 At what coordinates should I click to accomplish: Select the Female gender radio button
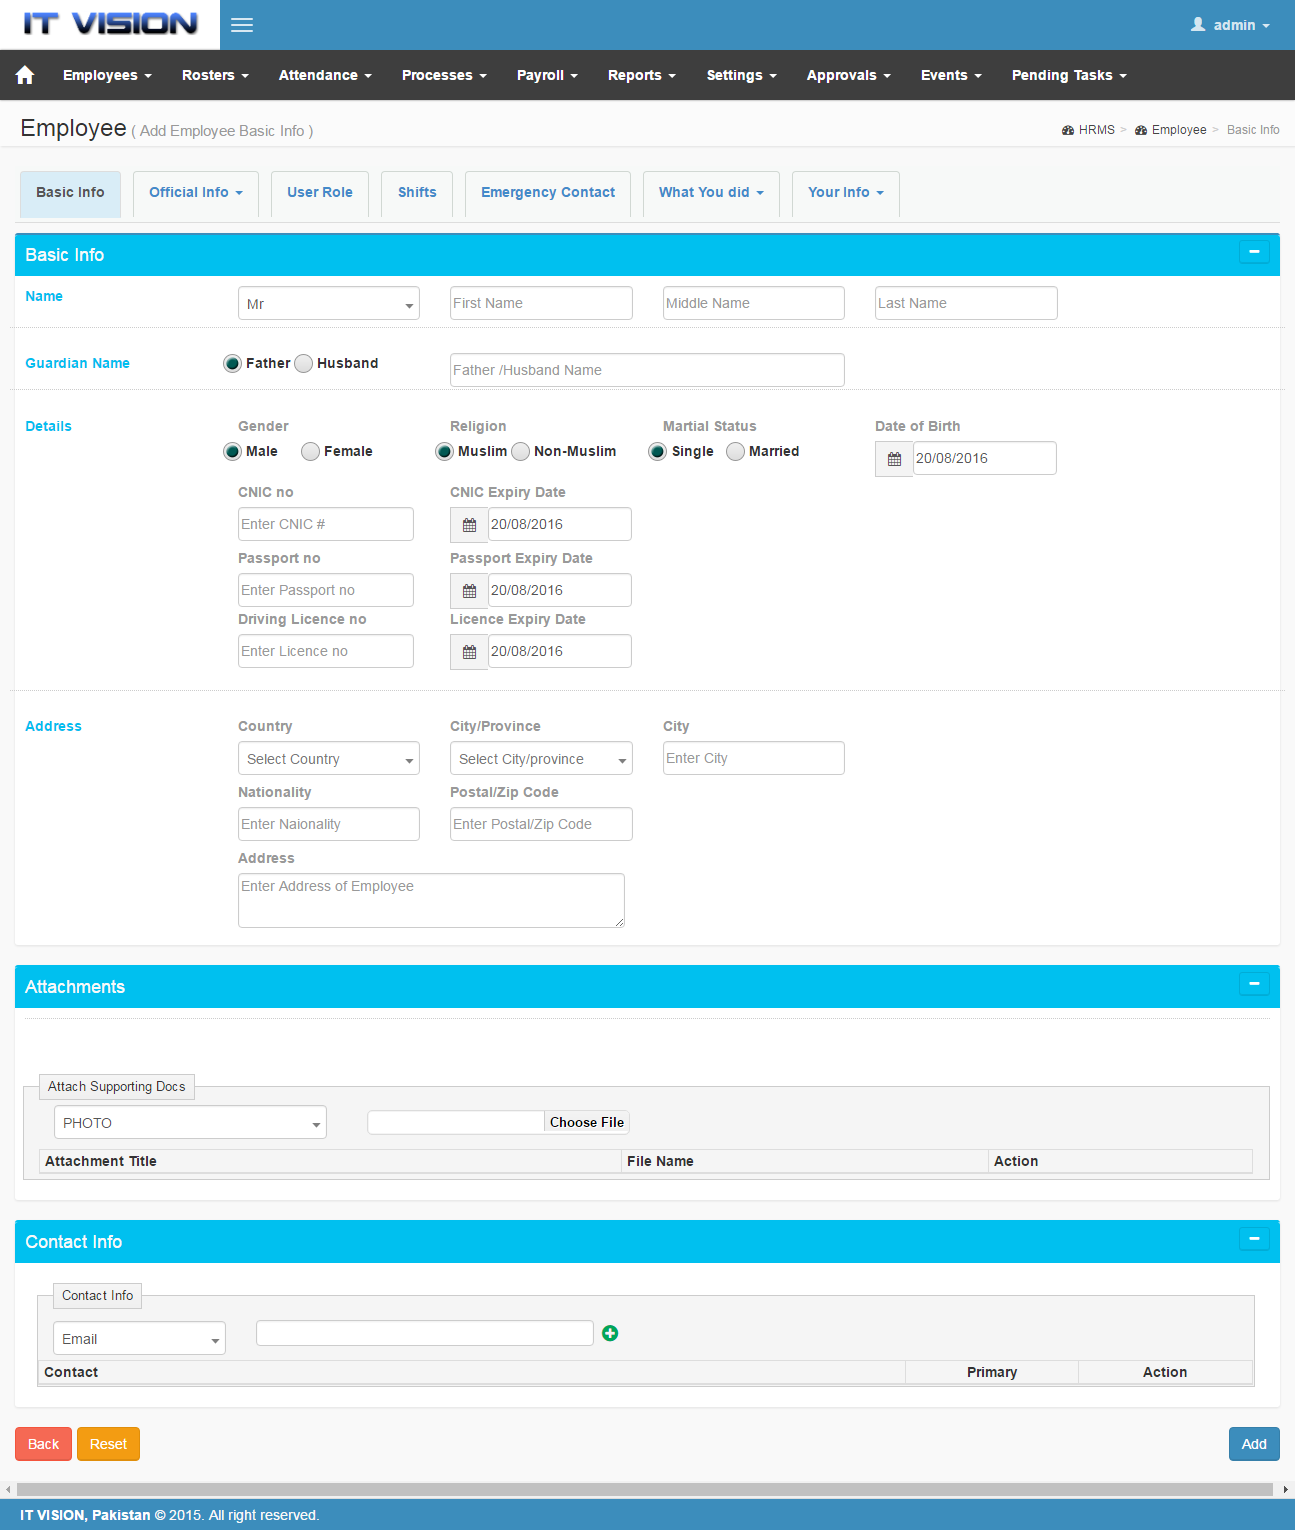309,451
